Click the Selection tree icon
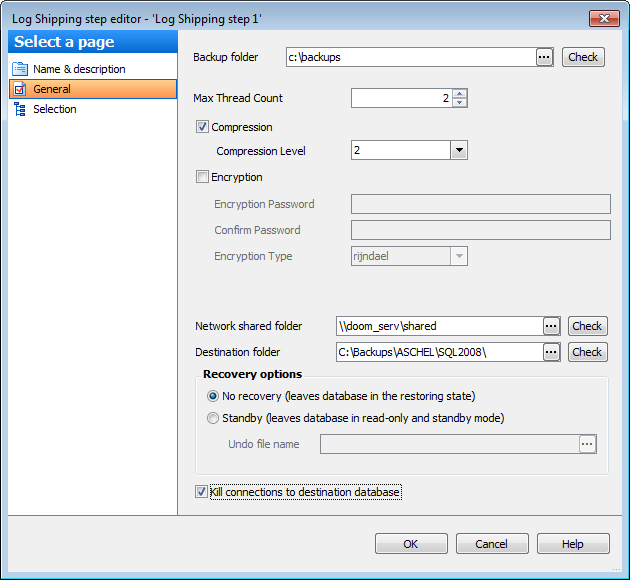This screenshot has width=630, height=580. point(20,109)
